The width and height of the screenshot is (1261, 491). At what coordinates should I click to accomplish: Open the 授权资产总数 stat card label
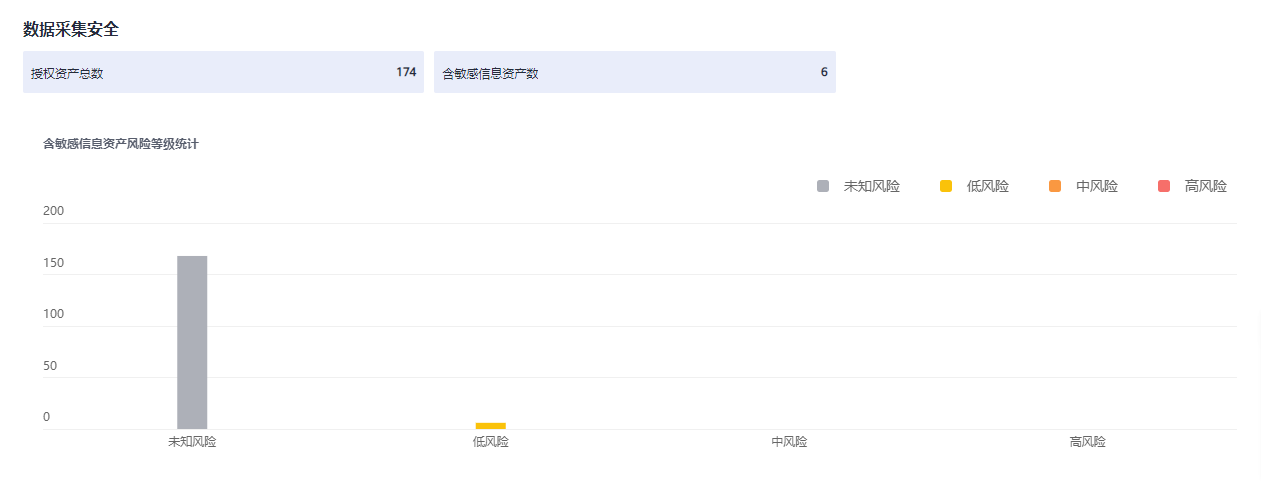point(67,73)
